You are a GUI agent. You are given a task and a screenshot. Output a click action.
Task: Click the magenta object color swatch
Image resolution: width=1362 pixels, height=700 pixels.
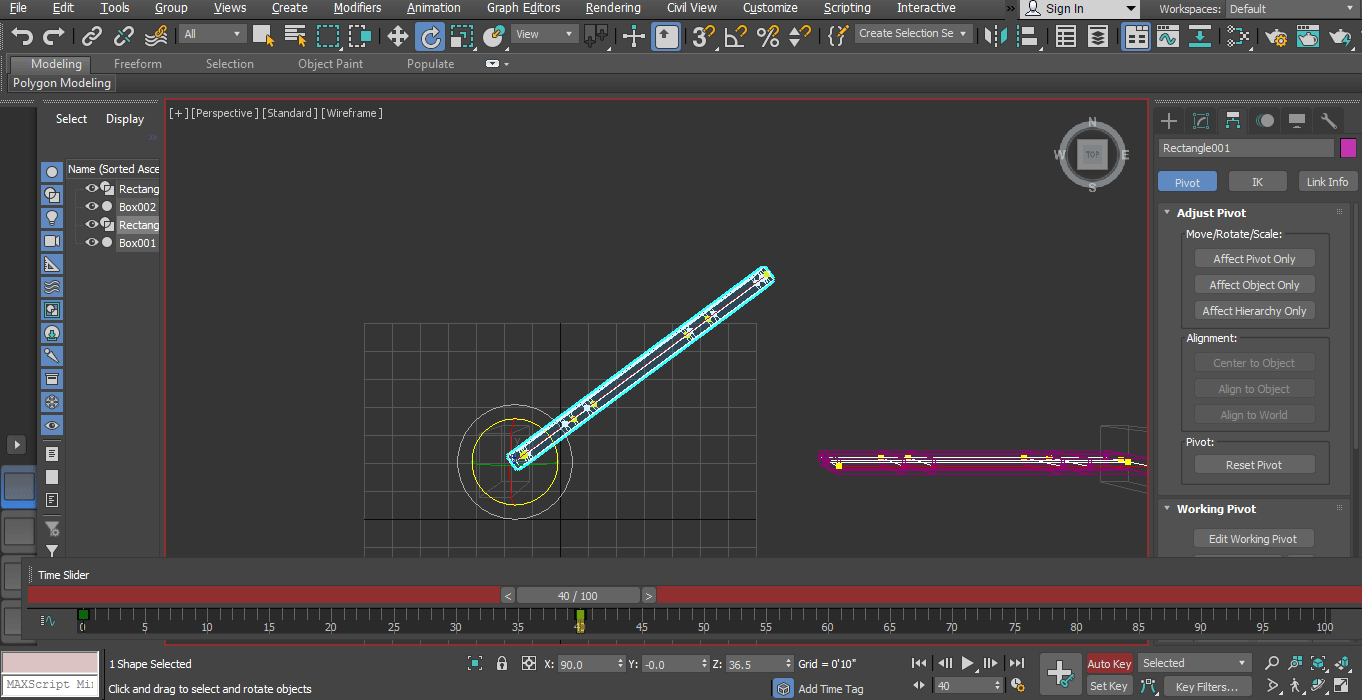click(1347, 148)
